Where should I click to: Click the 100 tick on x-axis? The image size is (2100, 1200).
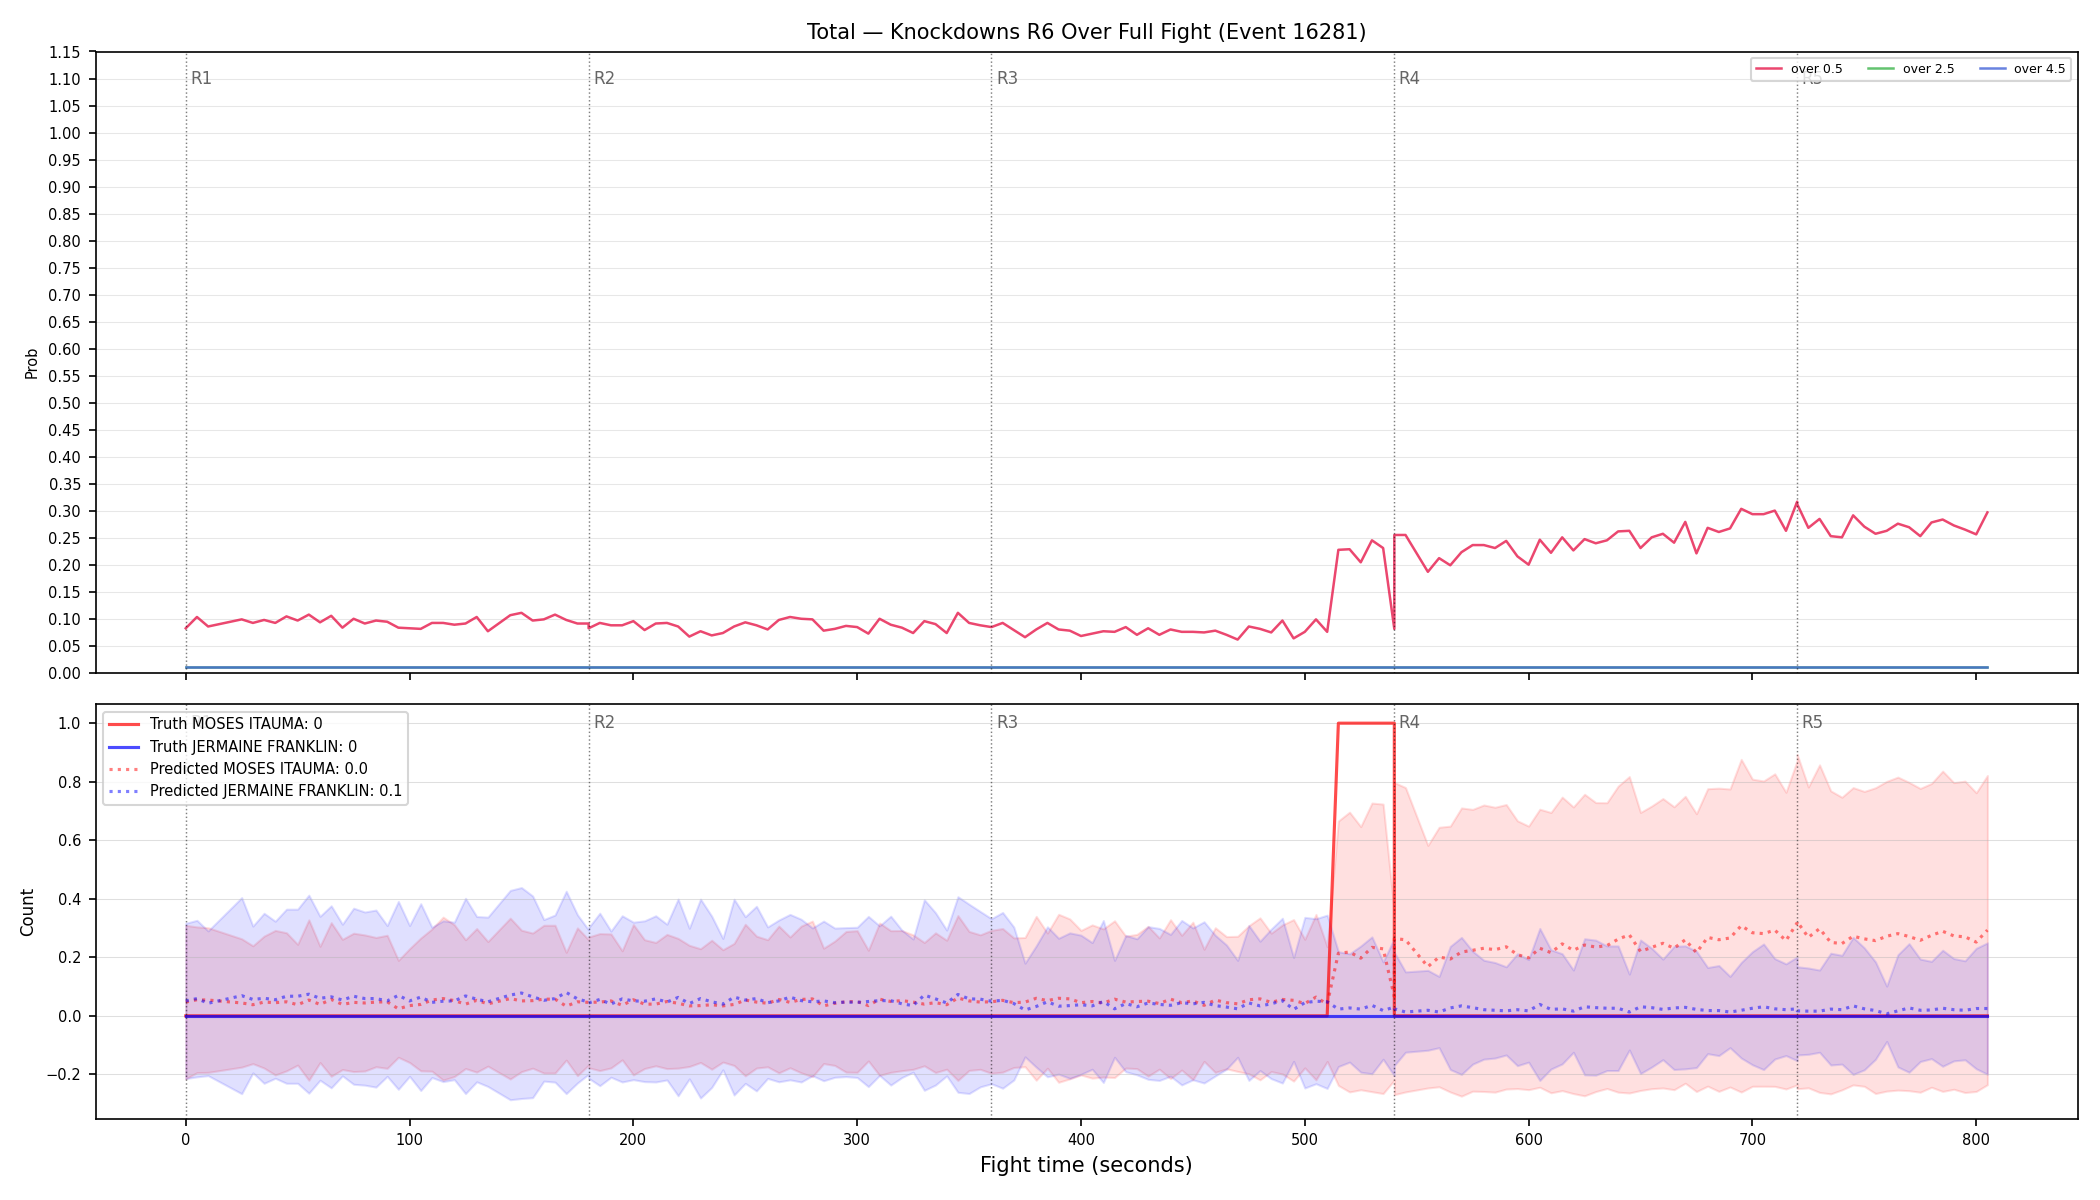409,1138
